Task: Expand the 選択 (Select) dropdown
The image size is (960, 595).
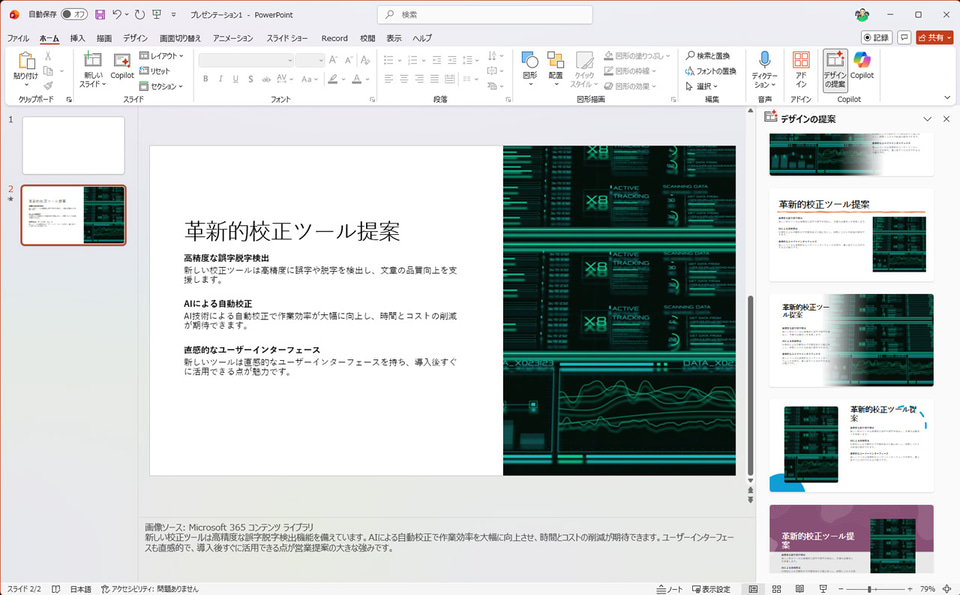Action: (702, 86)
